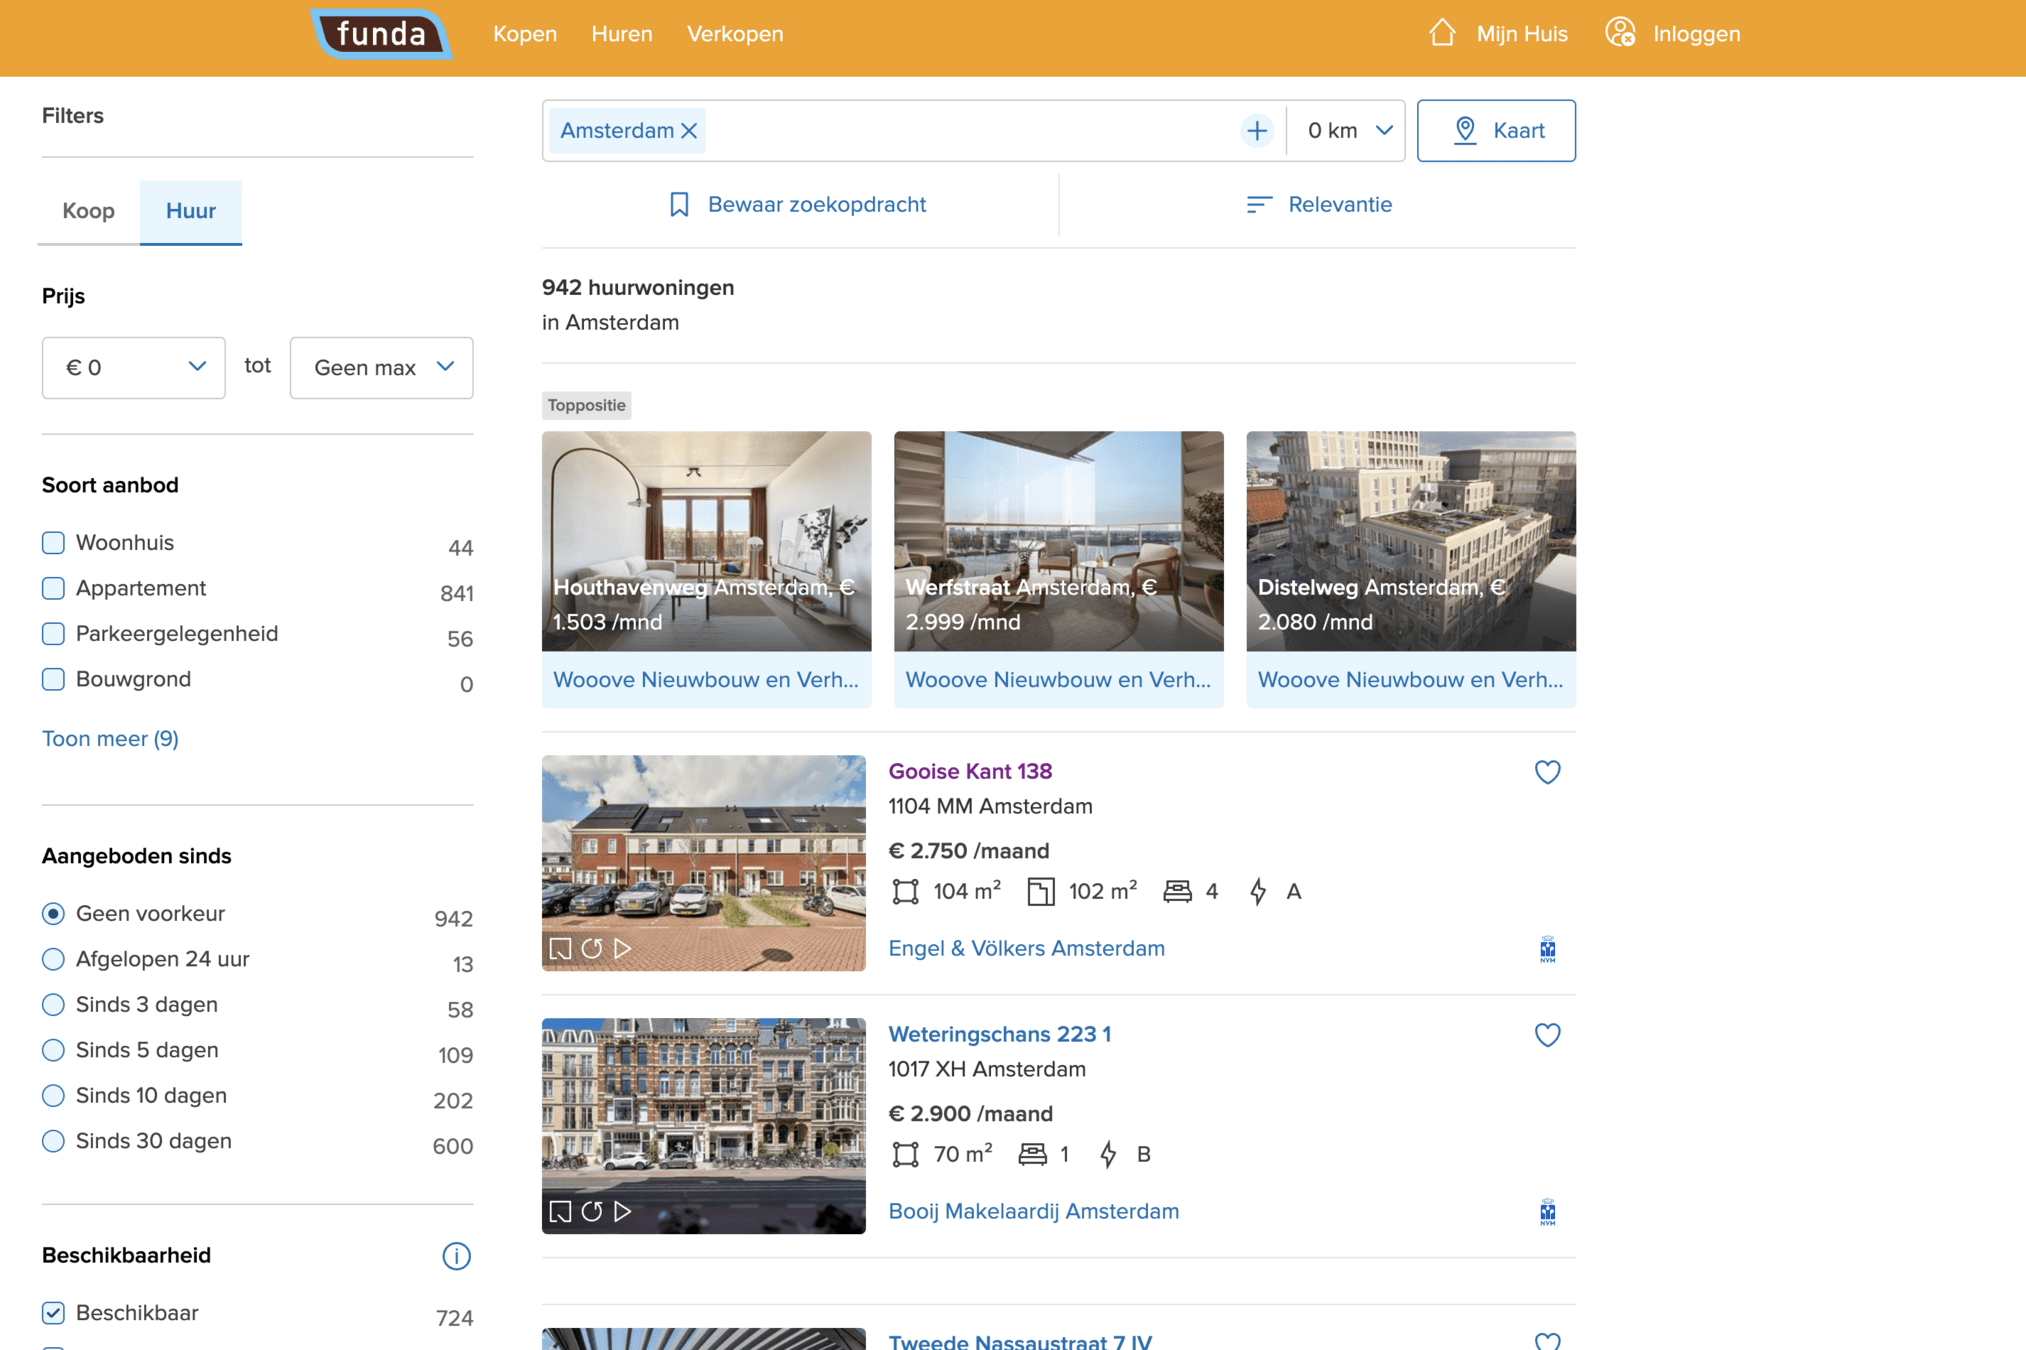Click Toon meer (9) link
Image resolution: width=2026 pixels, height=1350 pixels.
click(x=110, y=739)
